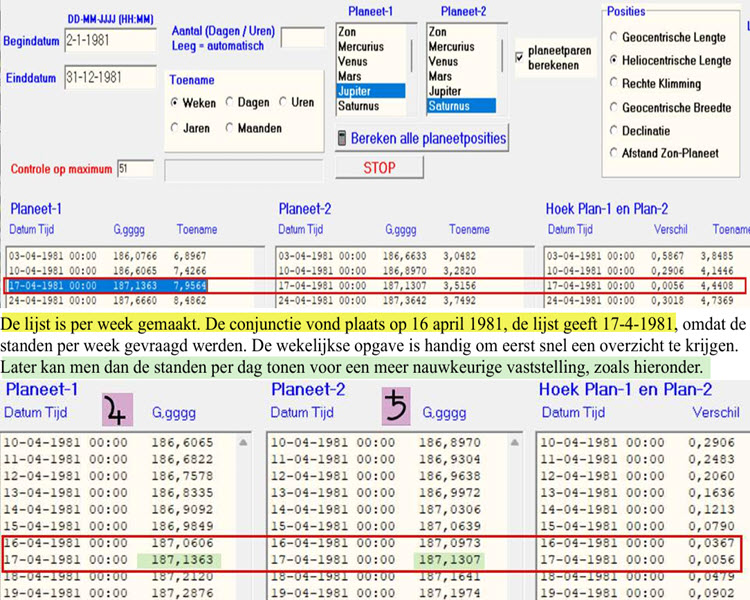750x600 pixels.
Task: Click scroll-up arrow of the daily Jupiter list
Action: [x=243, y=443]
